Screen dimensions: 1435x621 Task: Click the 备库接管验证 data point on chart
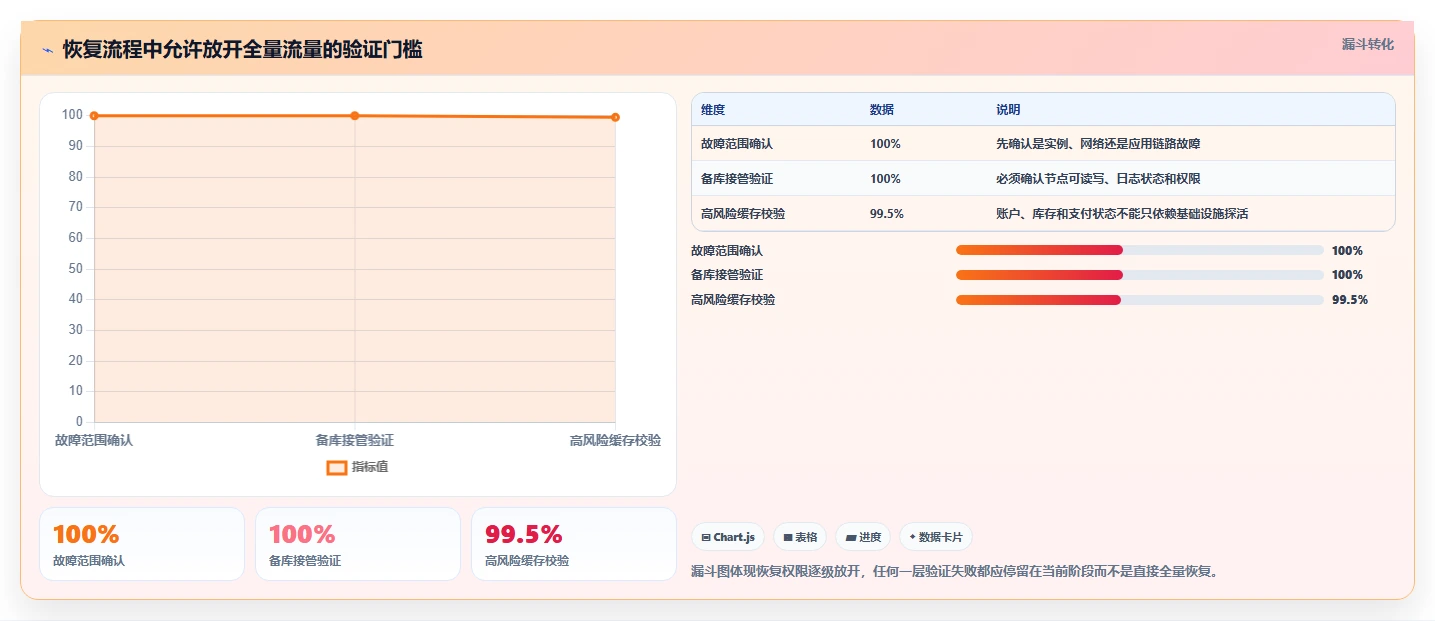[x=355, y=116]
